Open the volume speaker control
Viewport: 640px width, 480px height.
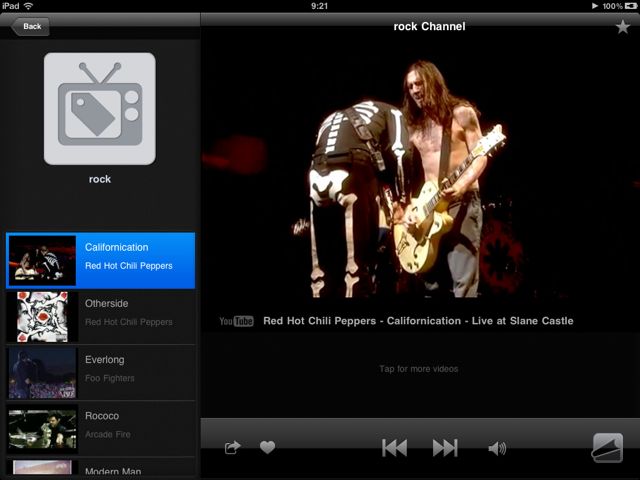point(497,448)
